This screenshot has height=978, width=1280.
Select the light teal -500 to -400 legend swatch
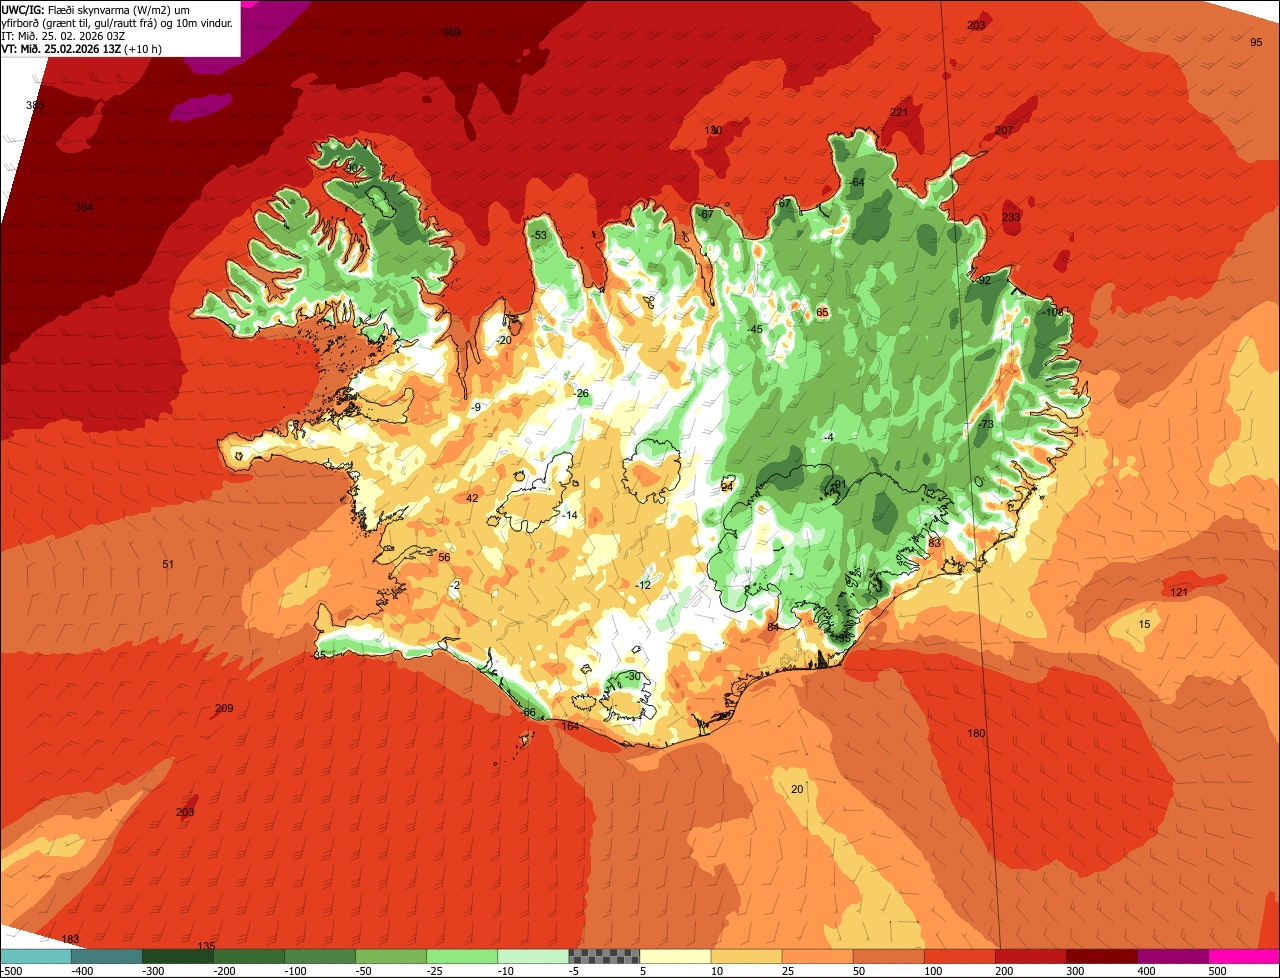coord(35,956)
